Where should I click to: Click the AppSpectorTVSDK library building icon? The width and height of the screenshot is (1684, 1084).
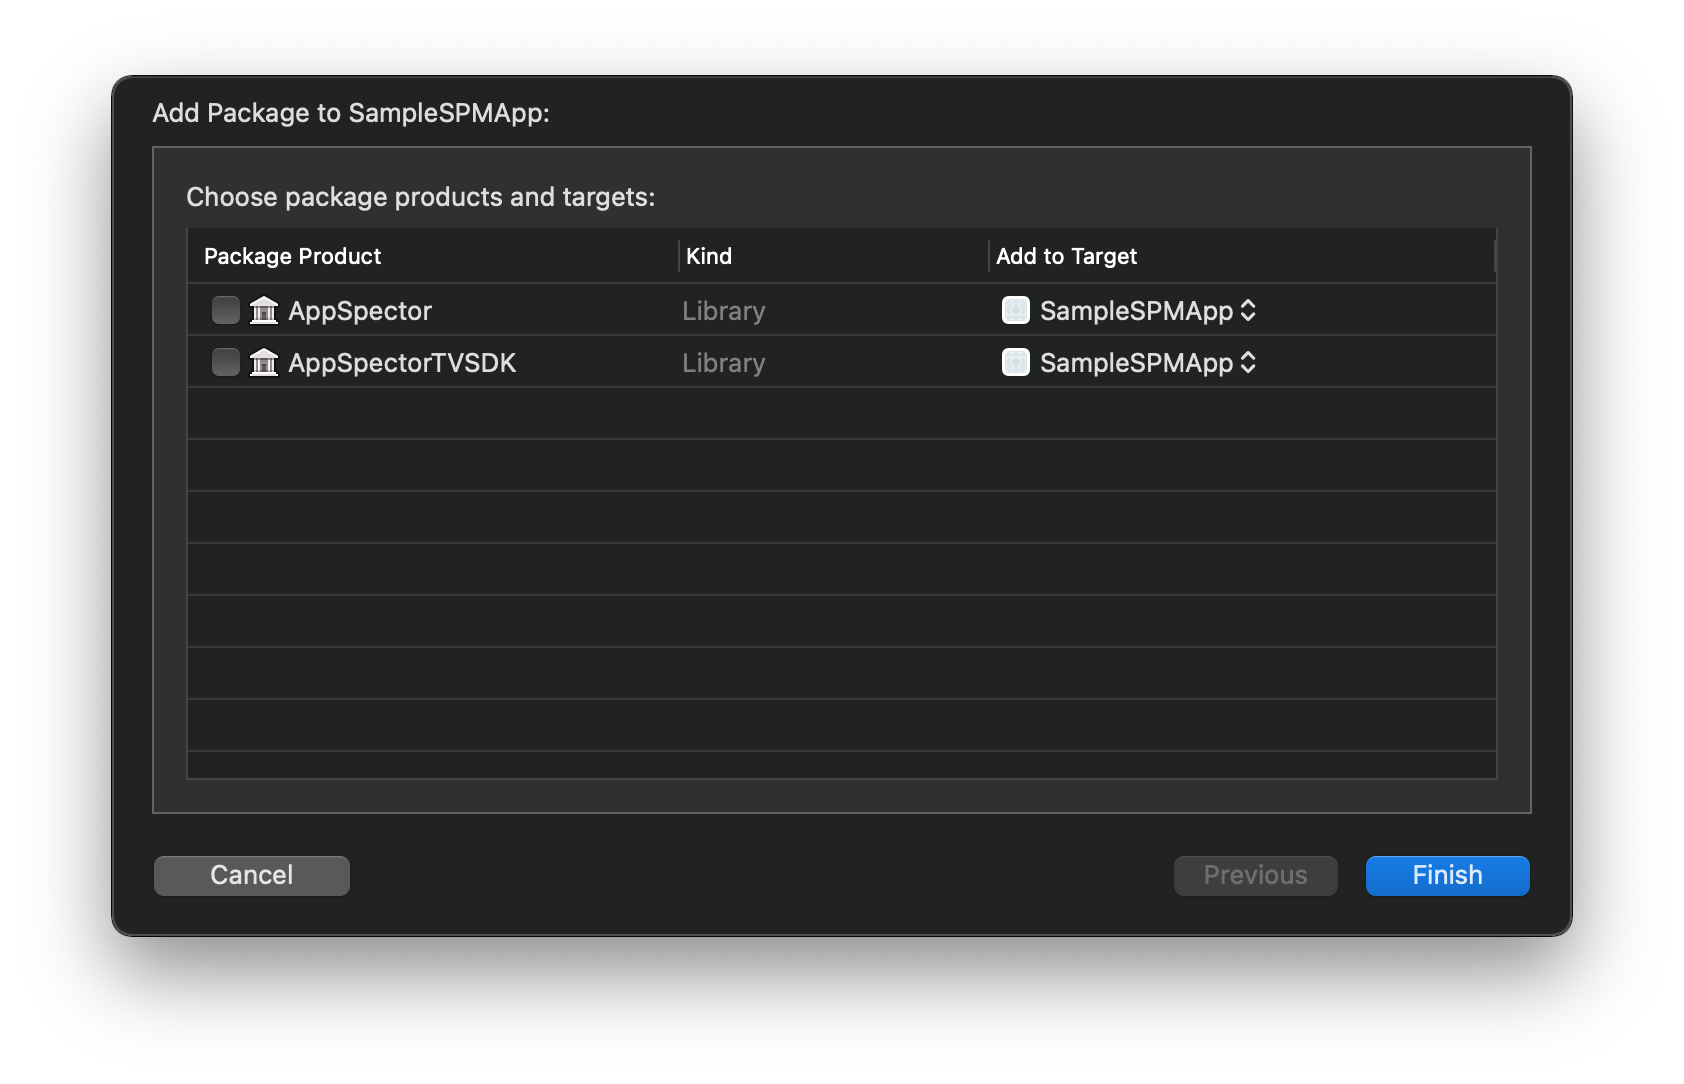(264, 362)
